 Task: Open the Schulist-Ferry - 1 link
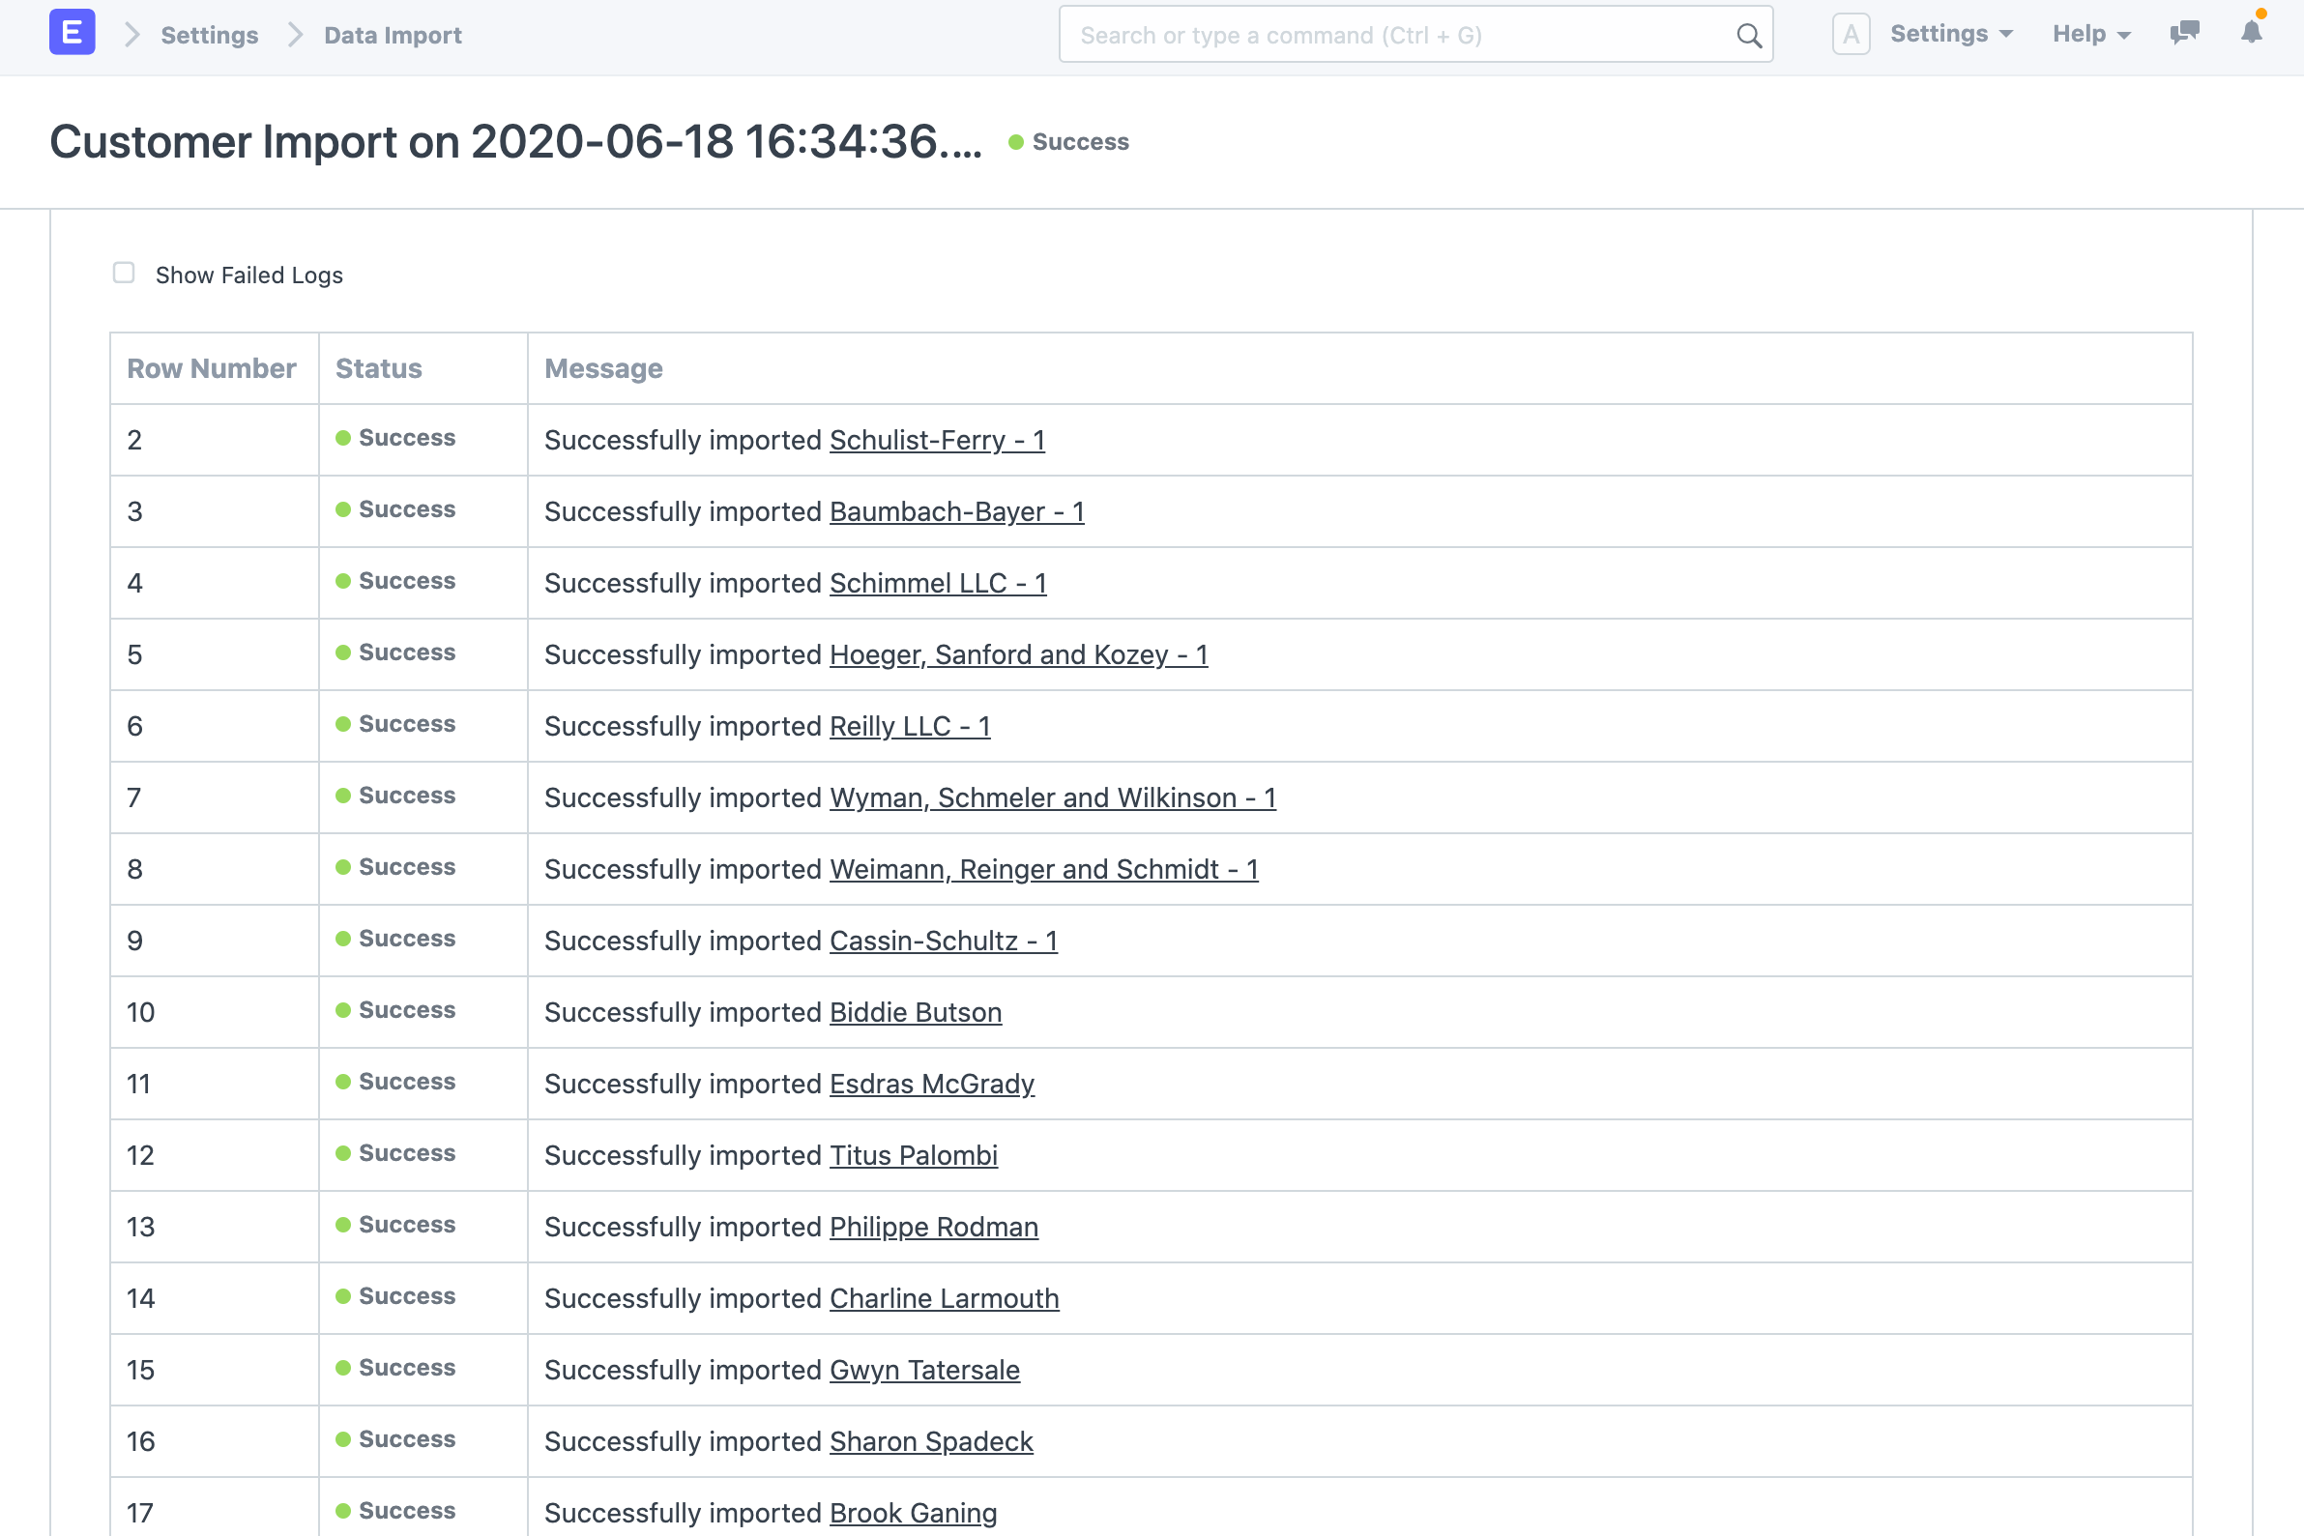click(x=936, y=440)
